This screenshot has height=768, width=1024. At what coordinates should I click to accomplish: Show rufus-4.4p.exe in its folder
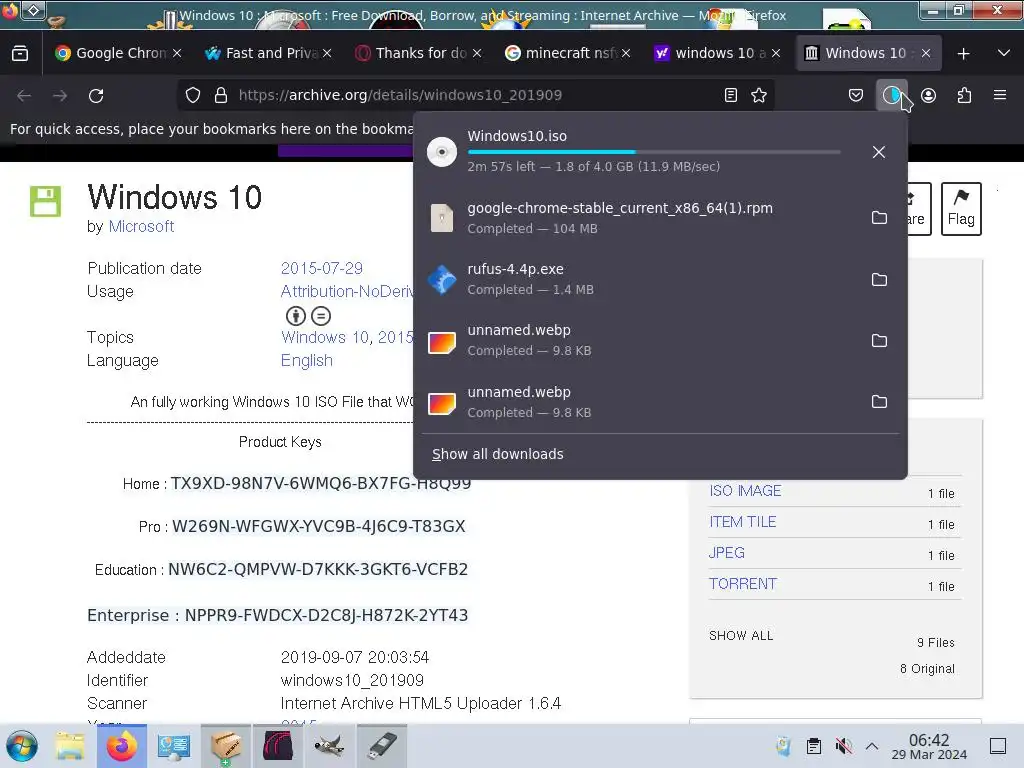point(879,280)
